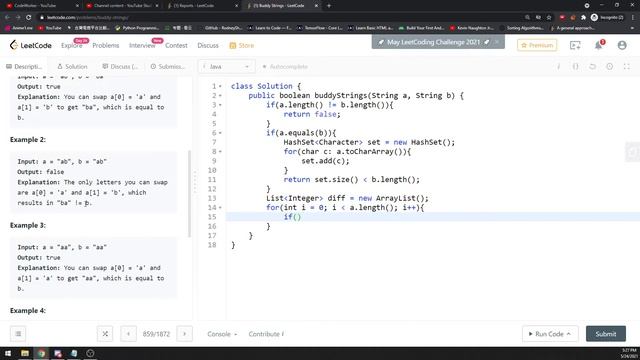Click the 859/1872 problem counter
The image size is (640, 360).
(x=156, y=334)
